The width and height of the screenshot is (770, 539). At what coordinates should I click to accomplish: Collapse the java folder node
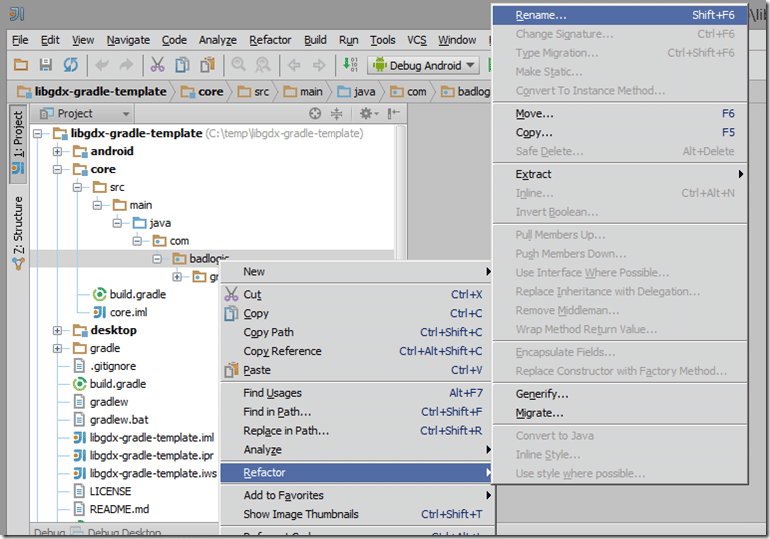[117, 223]
